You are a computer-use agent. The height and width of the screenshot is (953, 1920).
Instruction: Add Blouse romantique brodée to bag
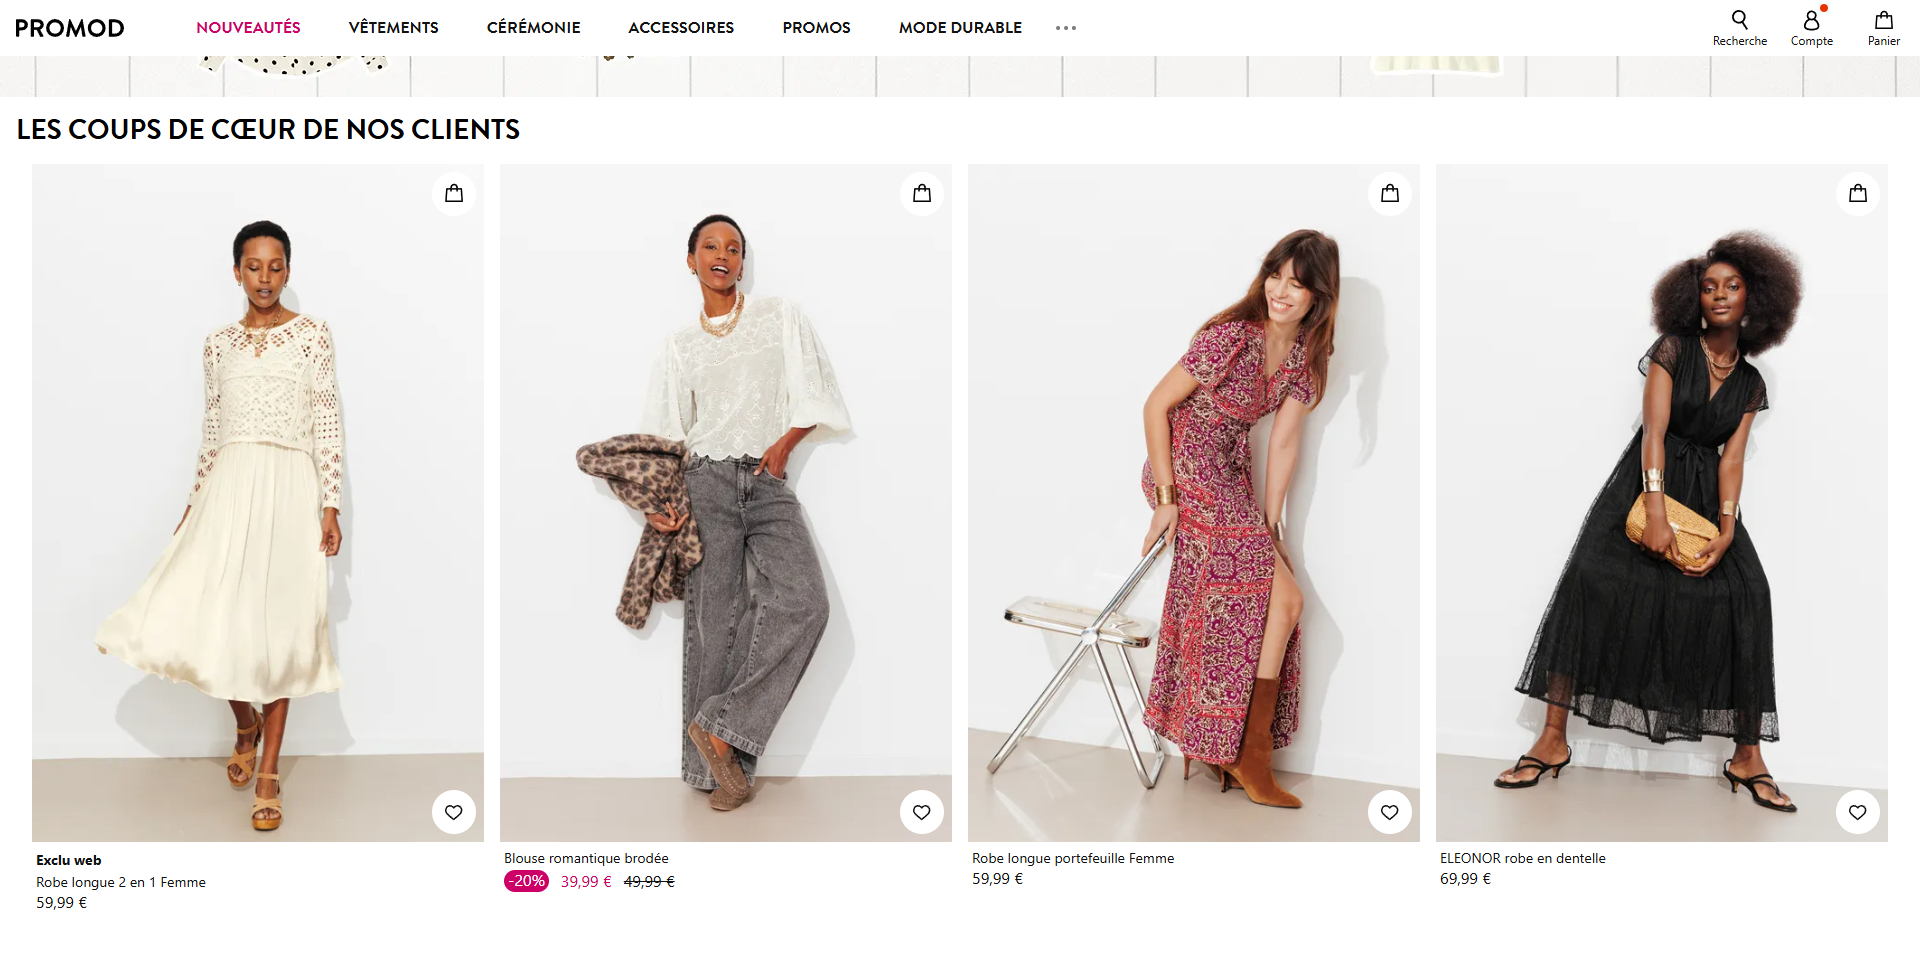pos(922,193)
